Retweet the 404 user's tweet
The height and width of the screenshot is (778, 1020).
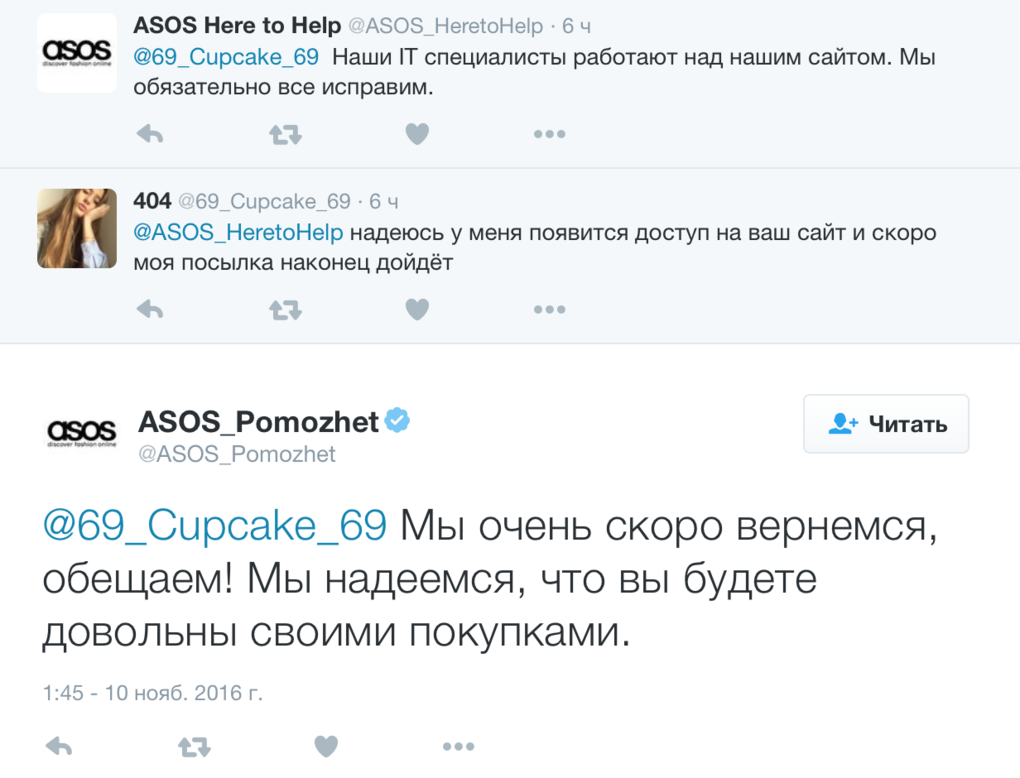click(286, 310)
